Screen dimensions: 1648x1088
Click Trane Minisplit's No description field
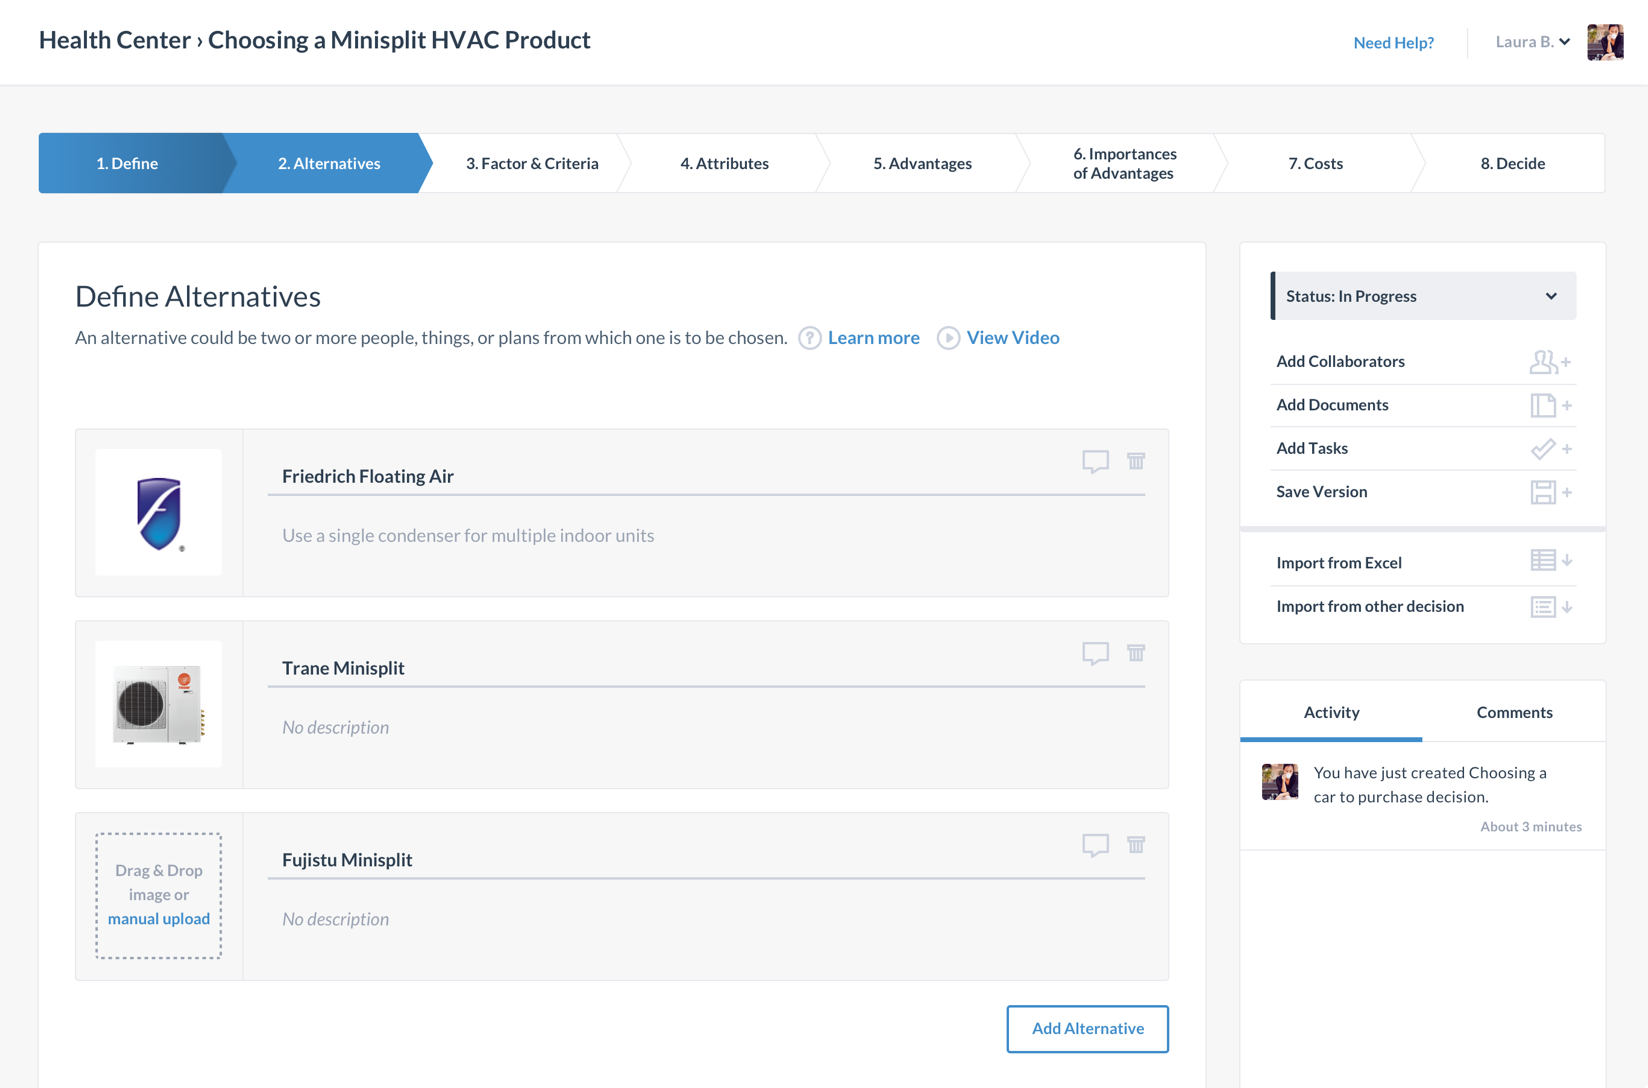click(x=336, y=728)
